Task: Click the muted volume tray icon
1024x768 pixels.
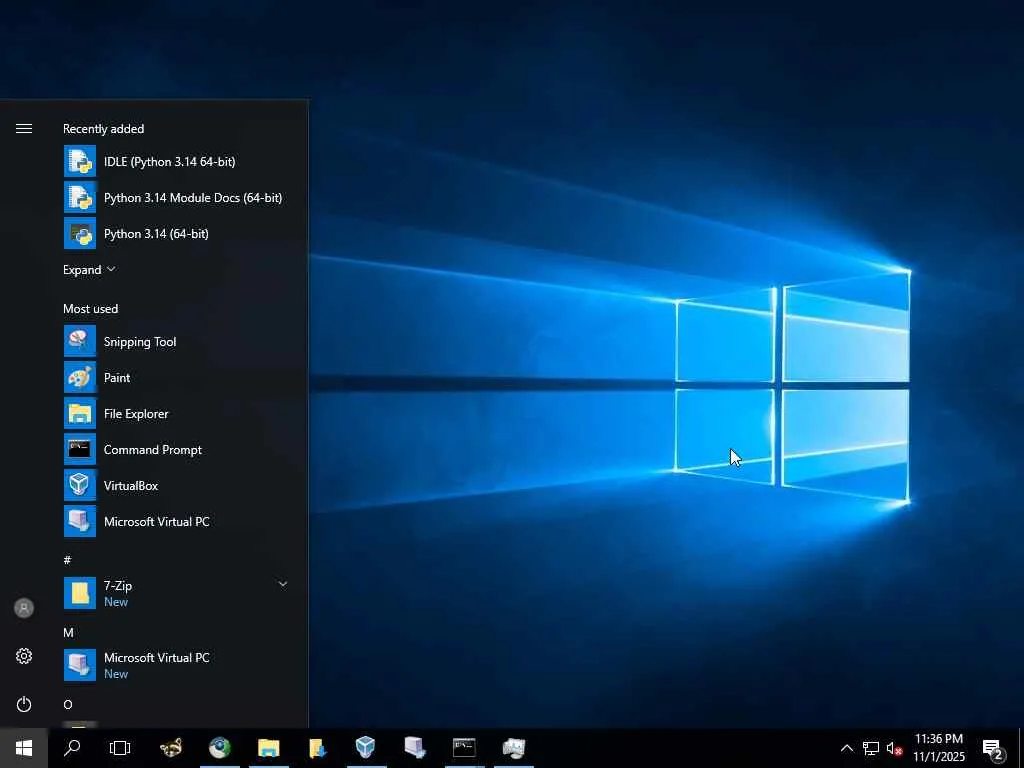Action: pos(894,748)
